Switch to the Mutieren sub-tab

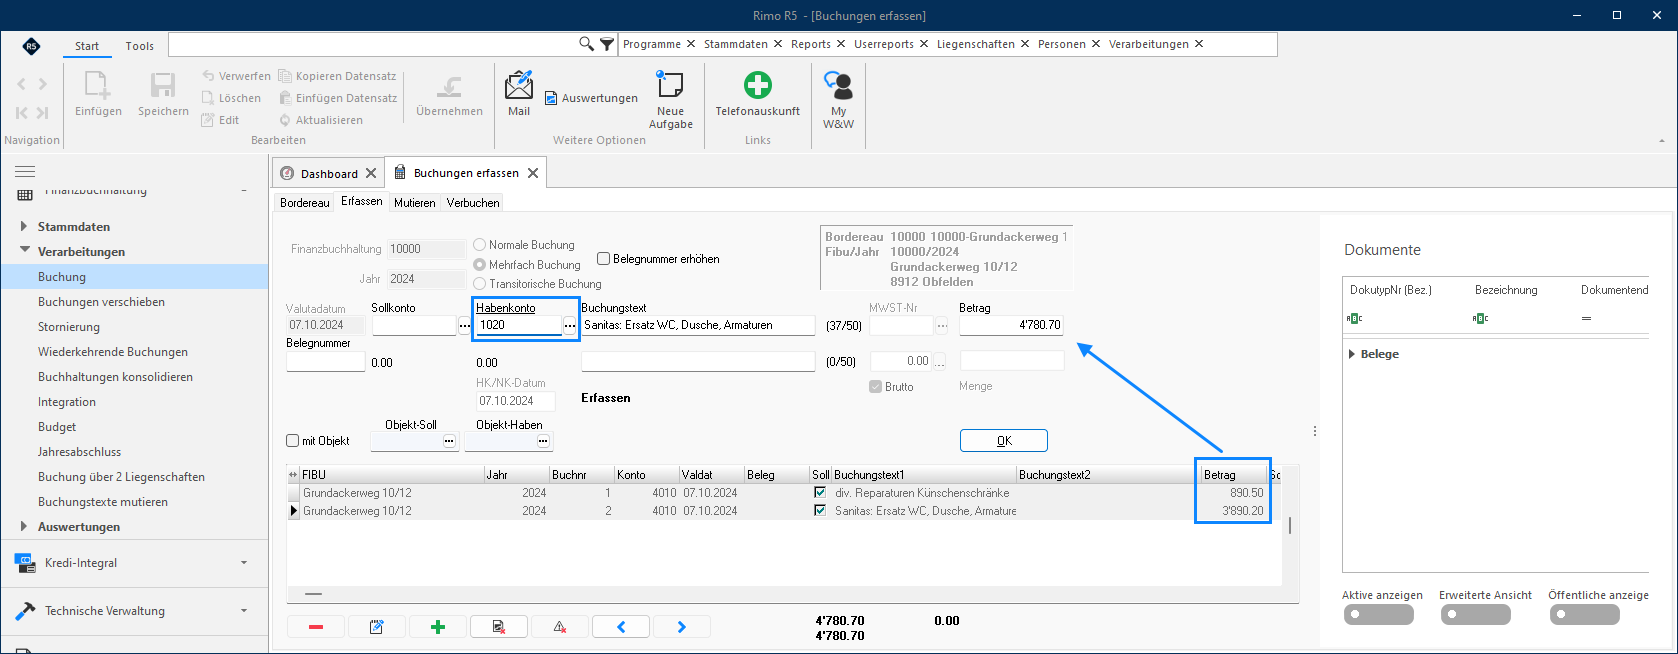(x=415, y=203)
